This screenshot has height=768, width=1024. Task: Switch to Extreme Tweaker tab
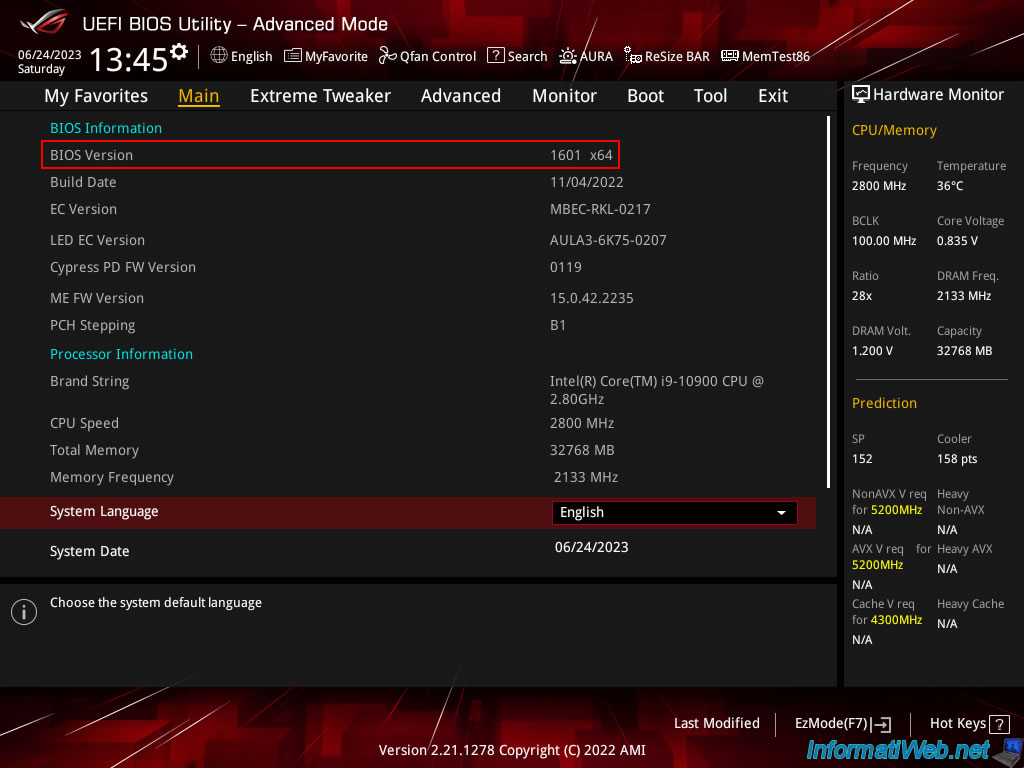[x=320, y=96]
